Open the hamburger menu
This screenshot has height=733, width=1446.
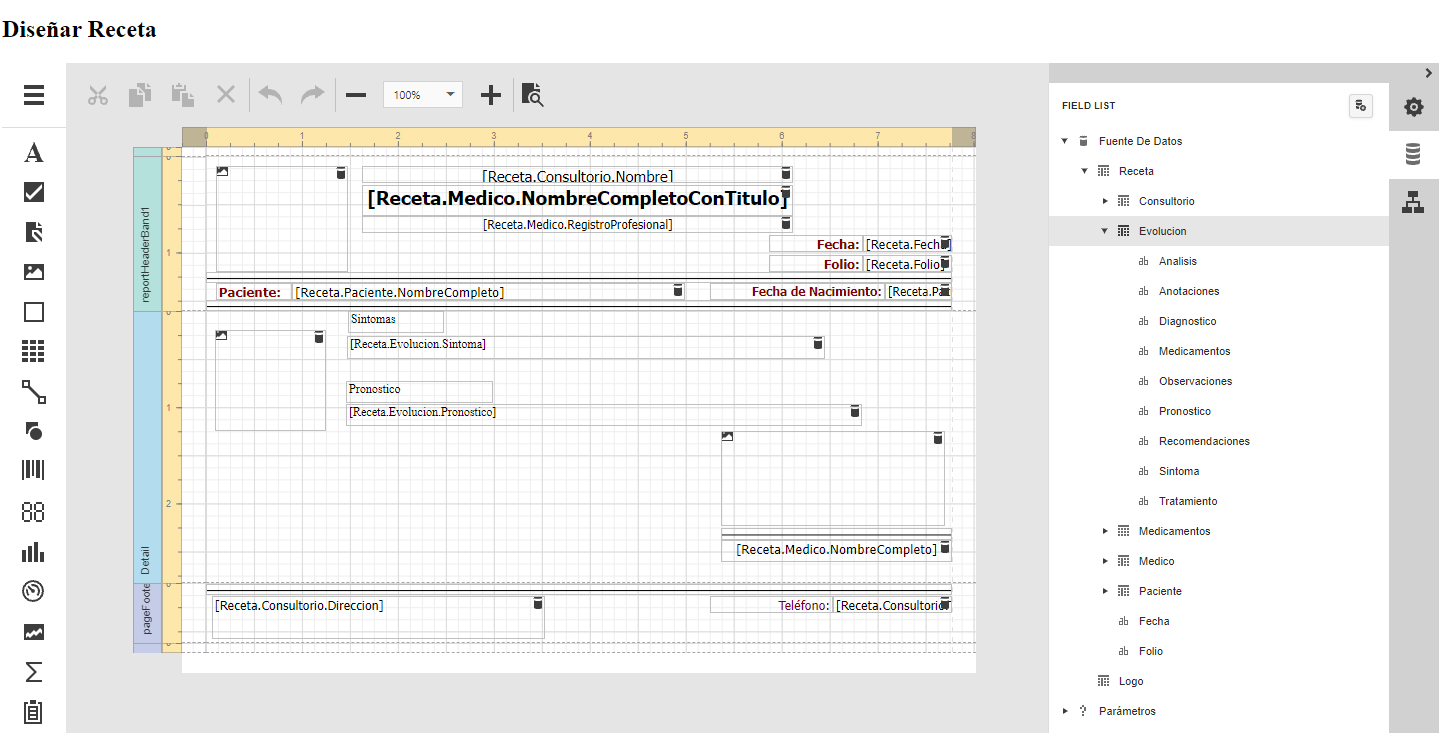point(34,95)
